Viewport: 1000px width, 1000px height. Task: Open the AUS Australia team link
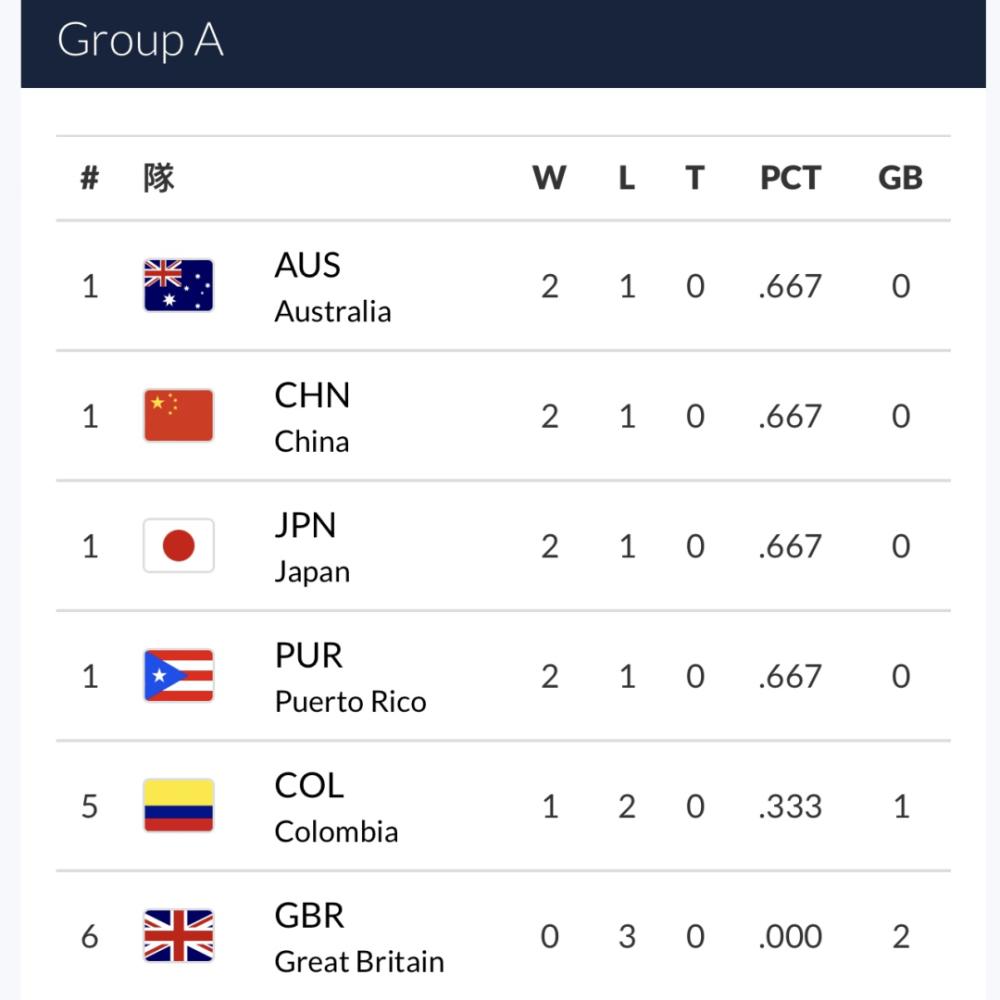tap(333, 288)
